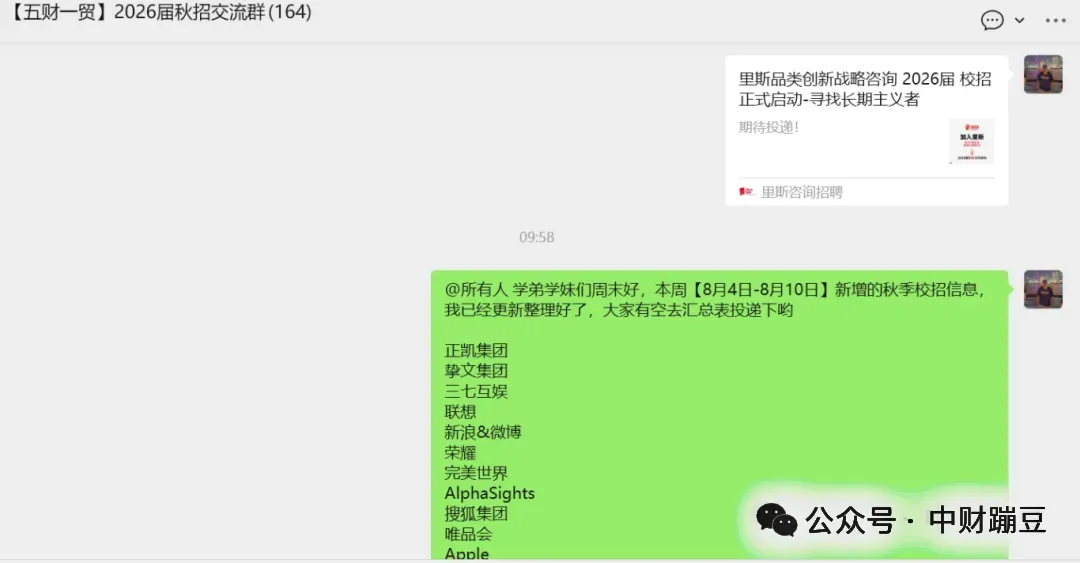Click the 期待投递! description text
The image size is (1080, 563).
pyautogui.click(x=769, y=127)
